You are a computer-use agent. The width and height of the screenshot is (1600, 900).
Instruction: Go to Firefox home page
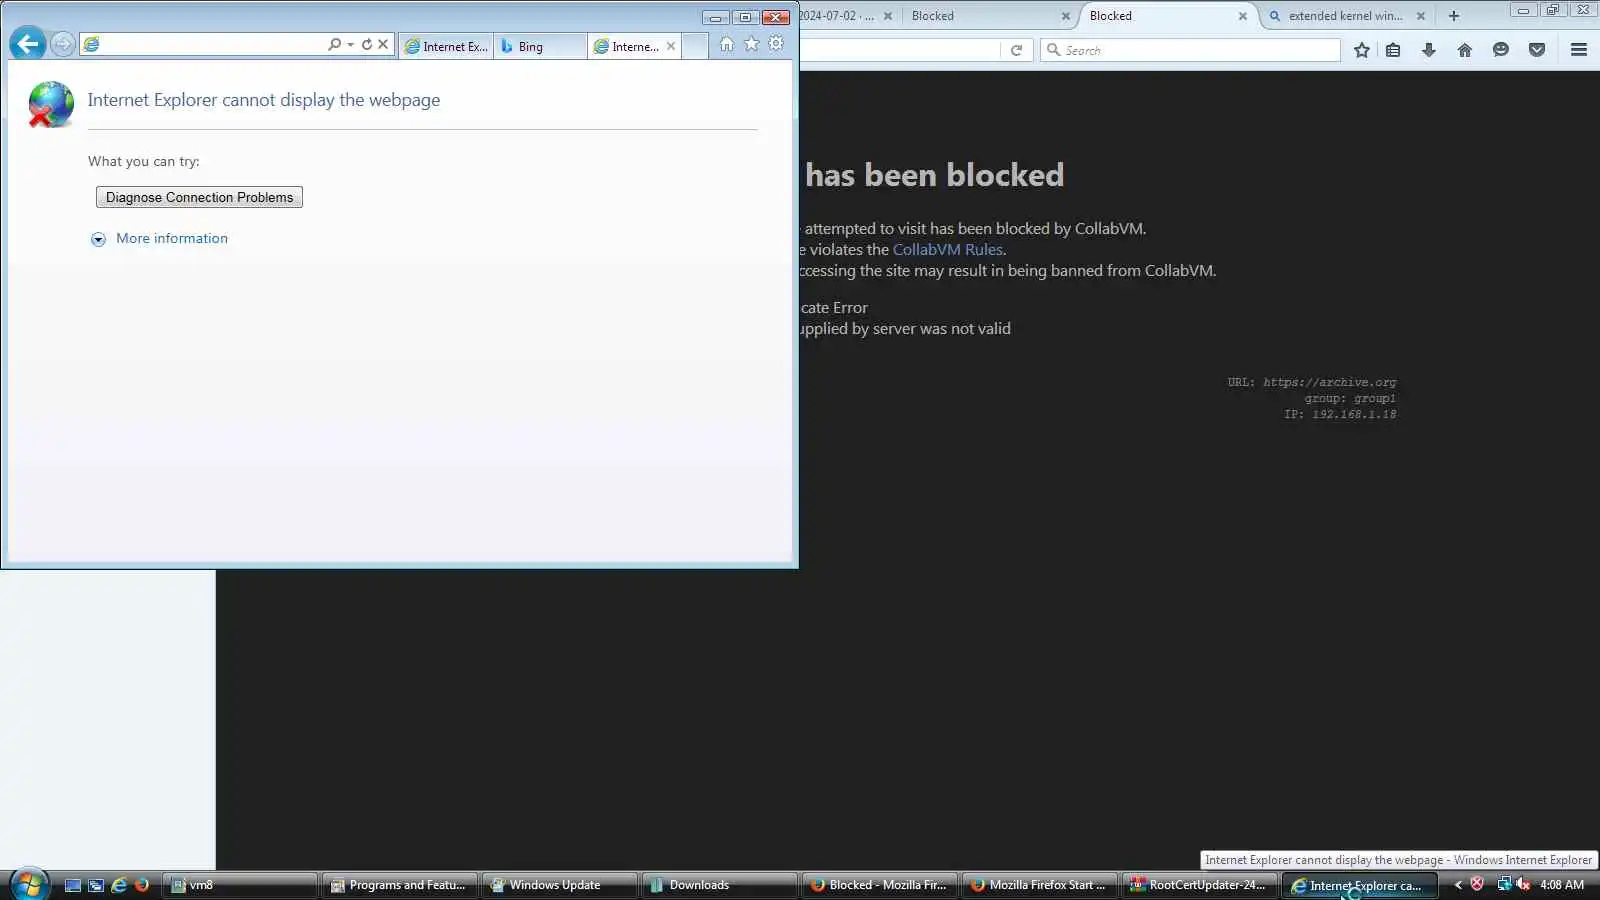click(x=1465, y=50)
